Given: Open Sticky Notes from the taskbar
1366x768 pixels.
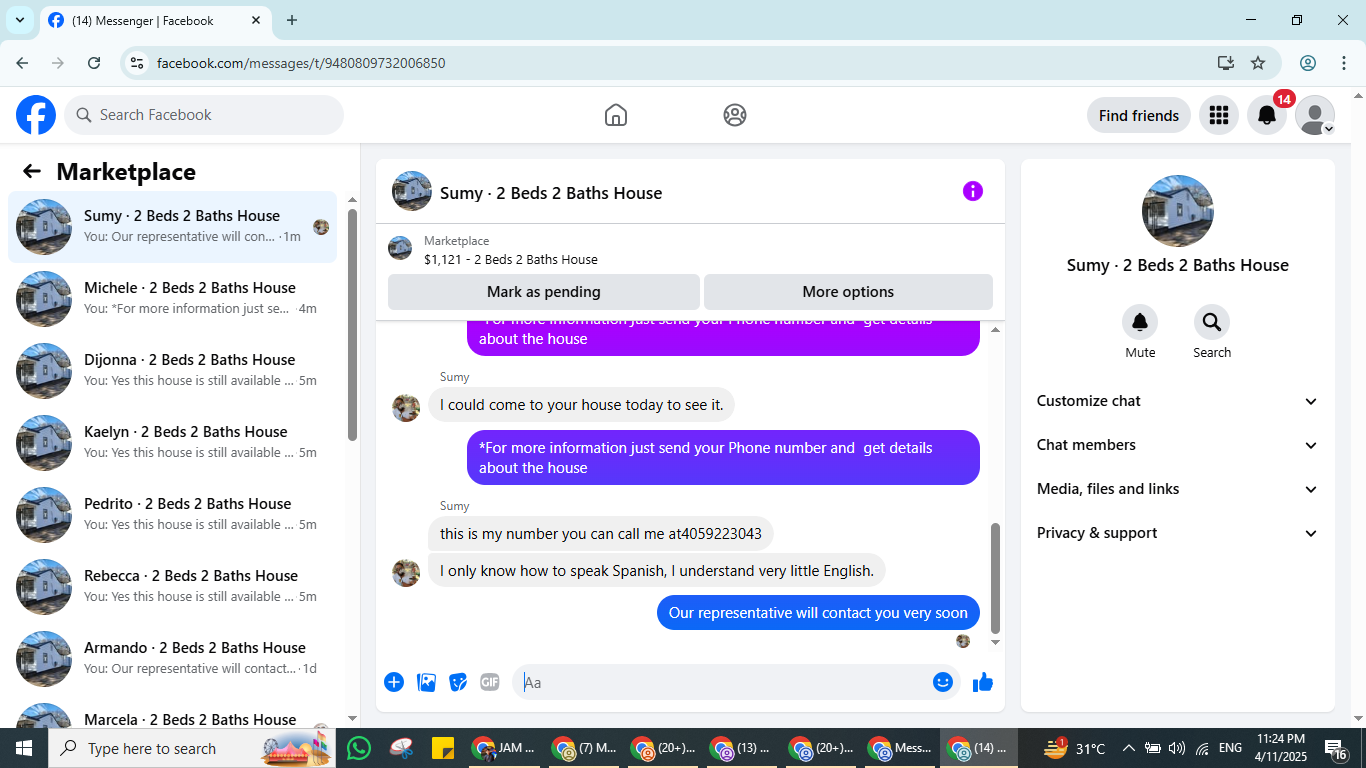Looking at the screenshot, I should coord(443,748).
